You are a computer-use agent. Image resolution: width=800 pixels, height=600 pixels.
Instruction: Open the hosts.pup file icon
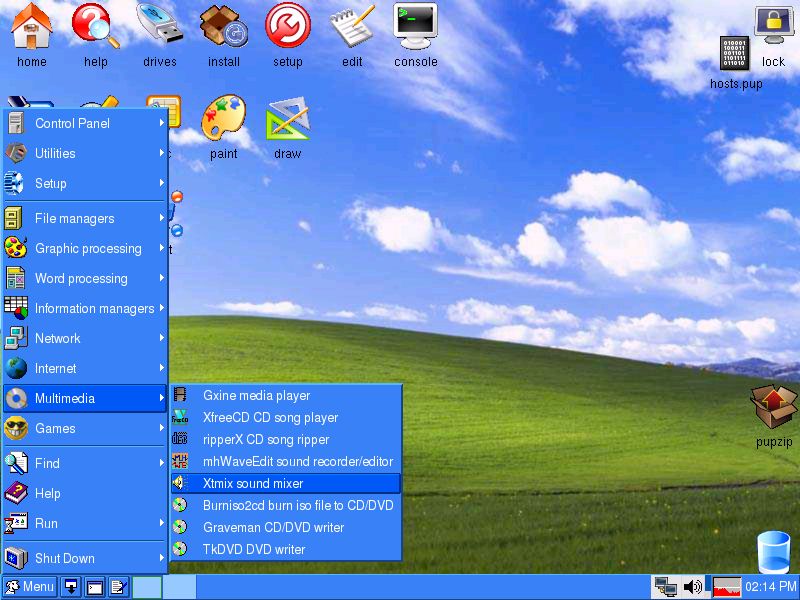pos(735,53)
